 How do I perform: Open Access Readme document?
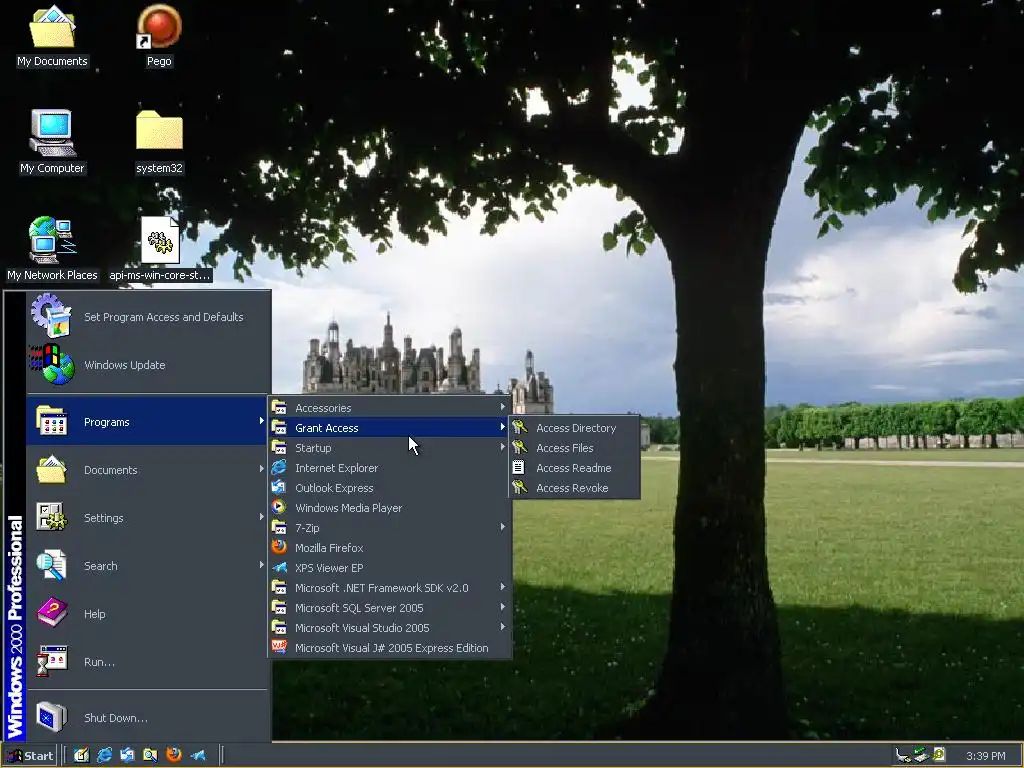574,468
